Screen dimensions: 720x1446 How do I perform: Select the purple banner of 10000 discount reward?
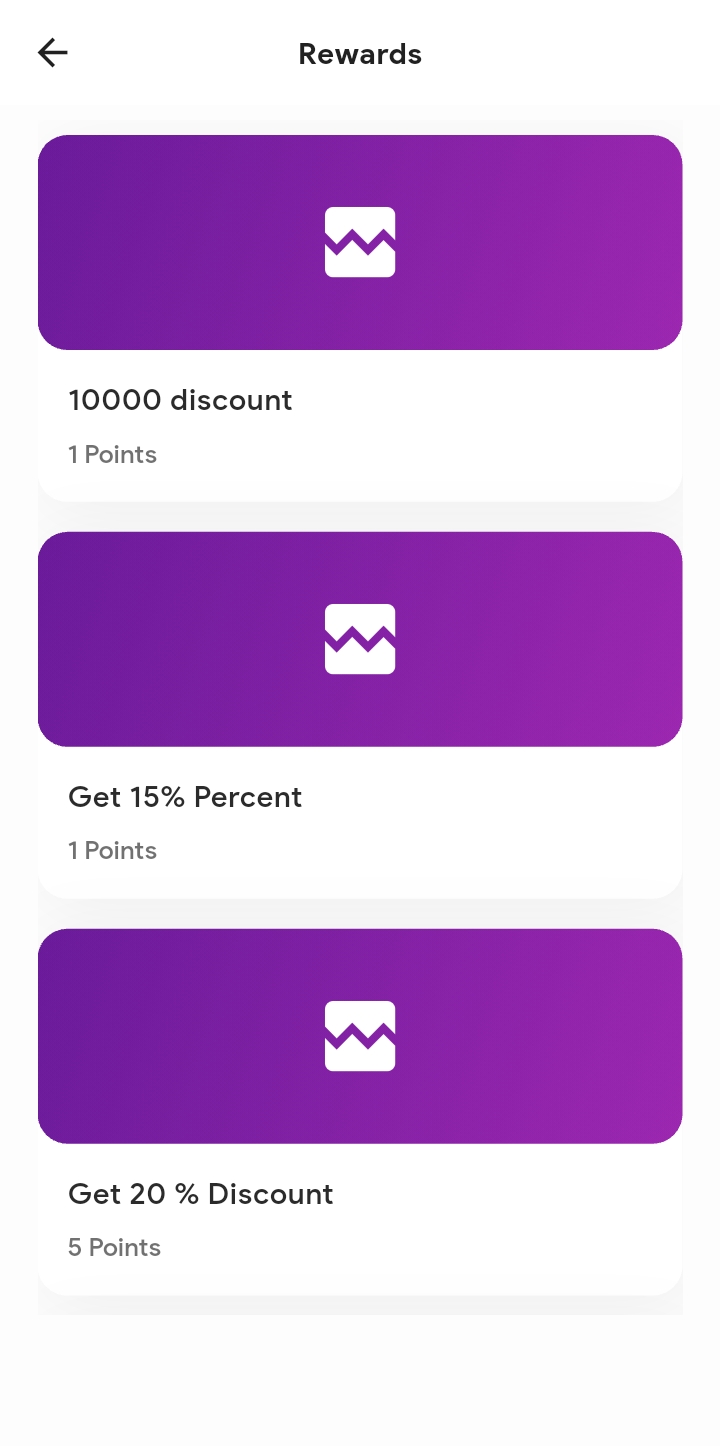(x=200, y=242)
